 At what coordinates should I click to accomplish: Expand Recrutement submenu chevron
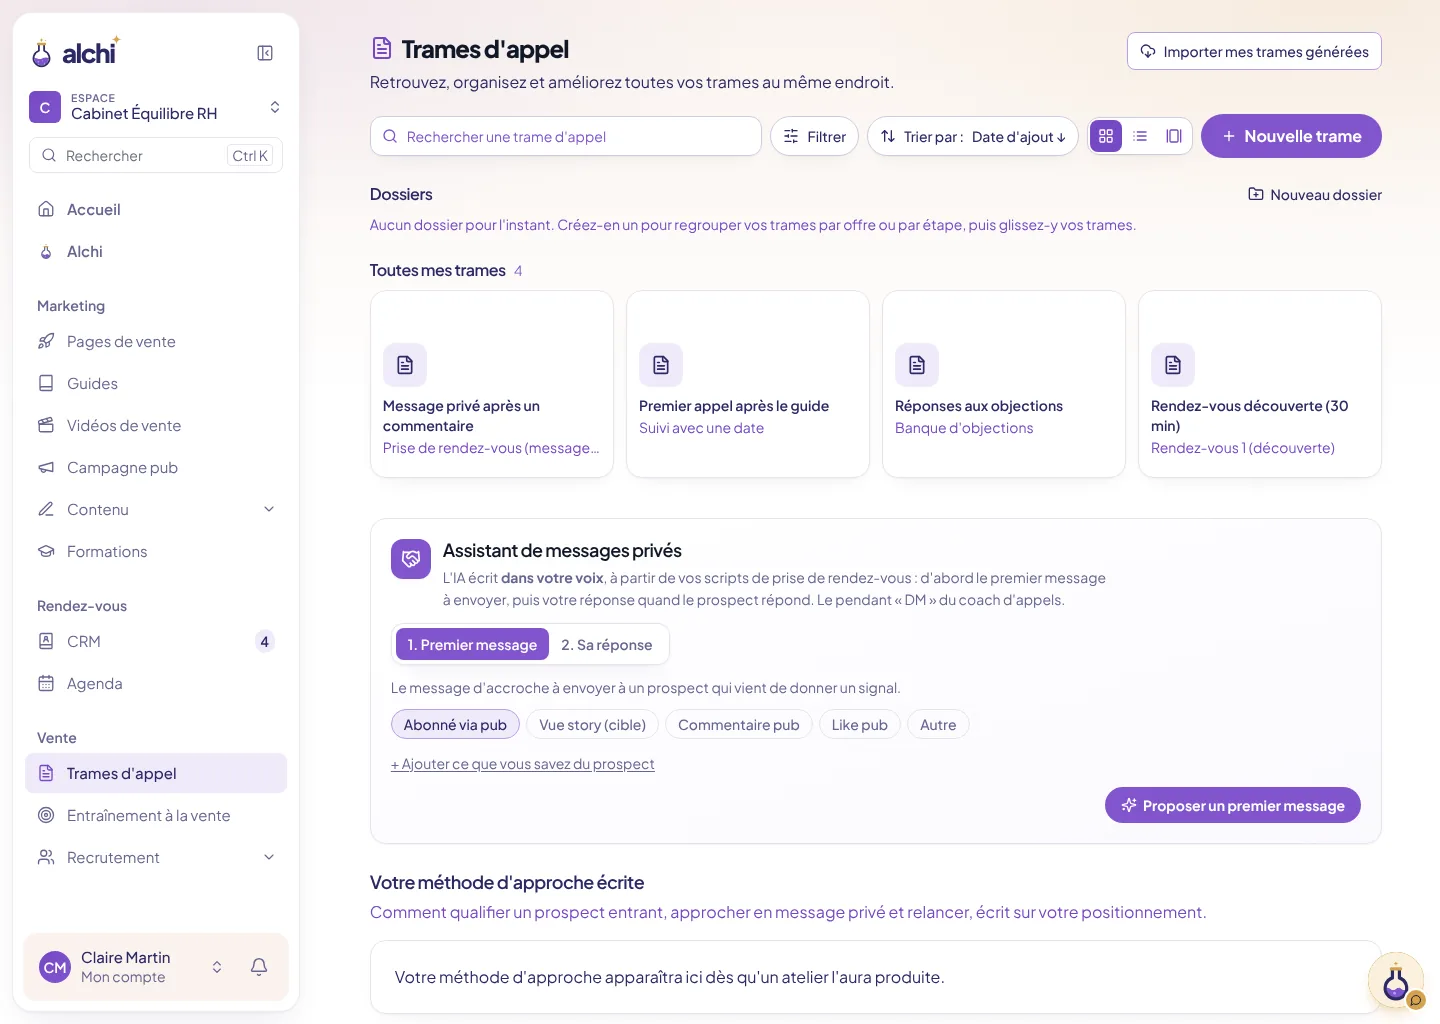(269, 857)
